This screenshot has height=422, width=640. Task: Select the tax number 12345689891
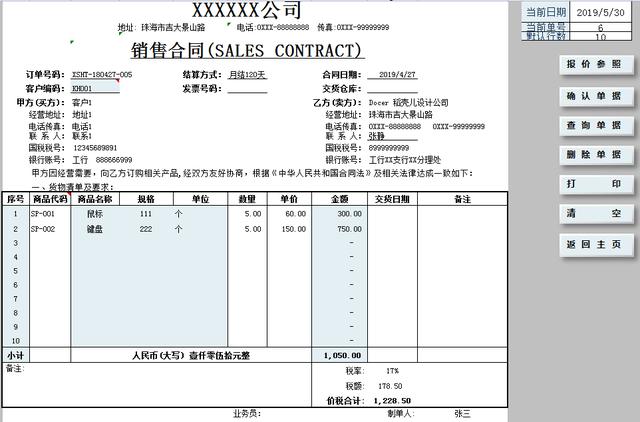pyautogui.click(x=95, y=148)
